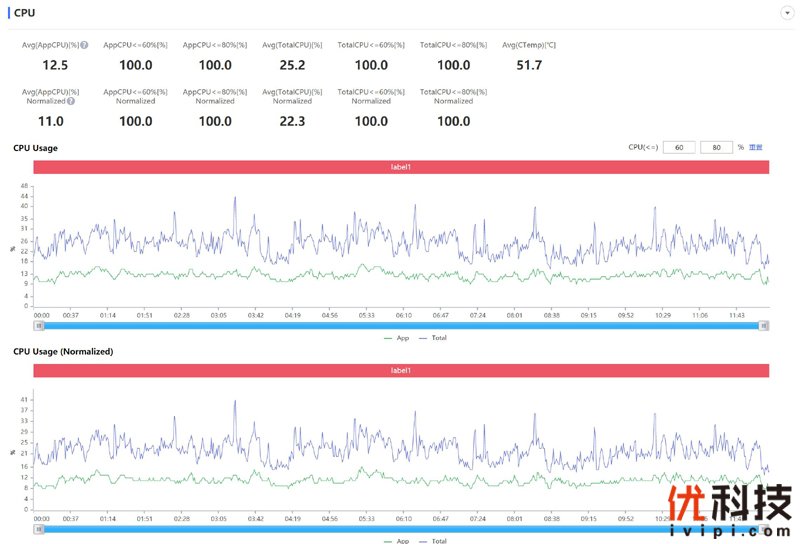The width and height of the screenshot is (800, 544).
Task: Toggle the Total series in the CPU Usage legend
Action: tap(432, 338)
